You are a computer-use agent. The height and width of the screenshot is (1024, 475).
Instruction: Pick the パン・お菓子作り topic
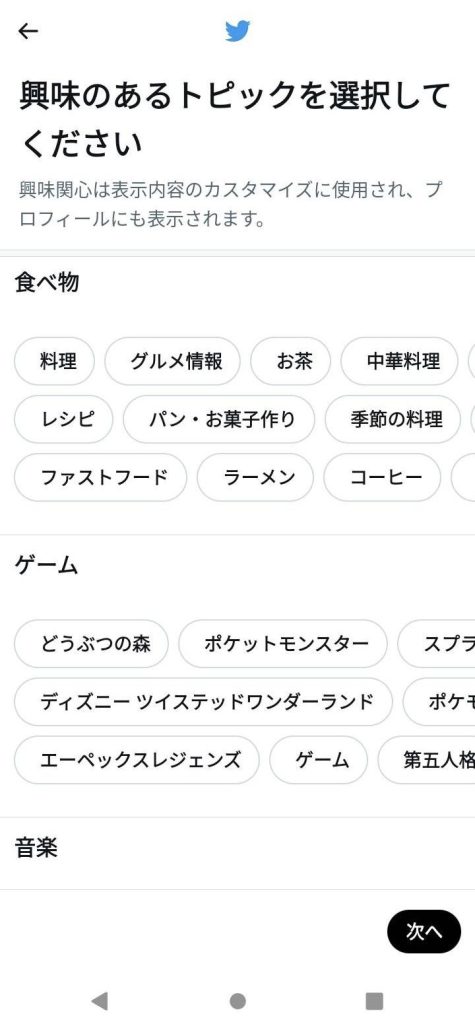[x=219, y=419]
